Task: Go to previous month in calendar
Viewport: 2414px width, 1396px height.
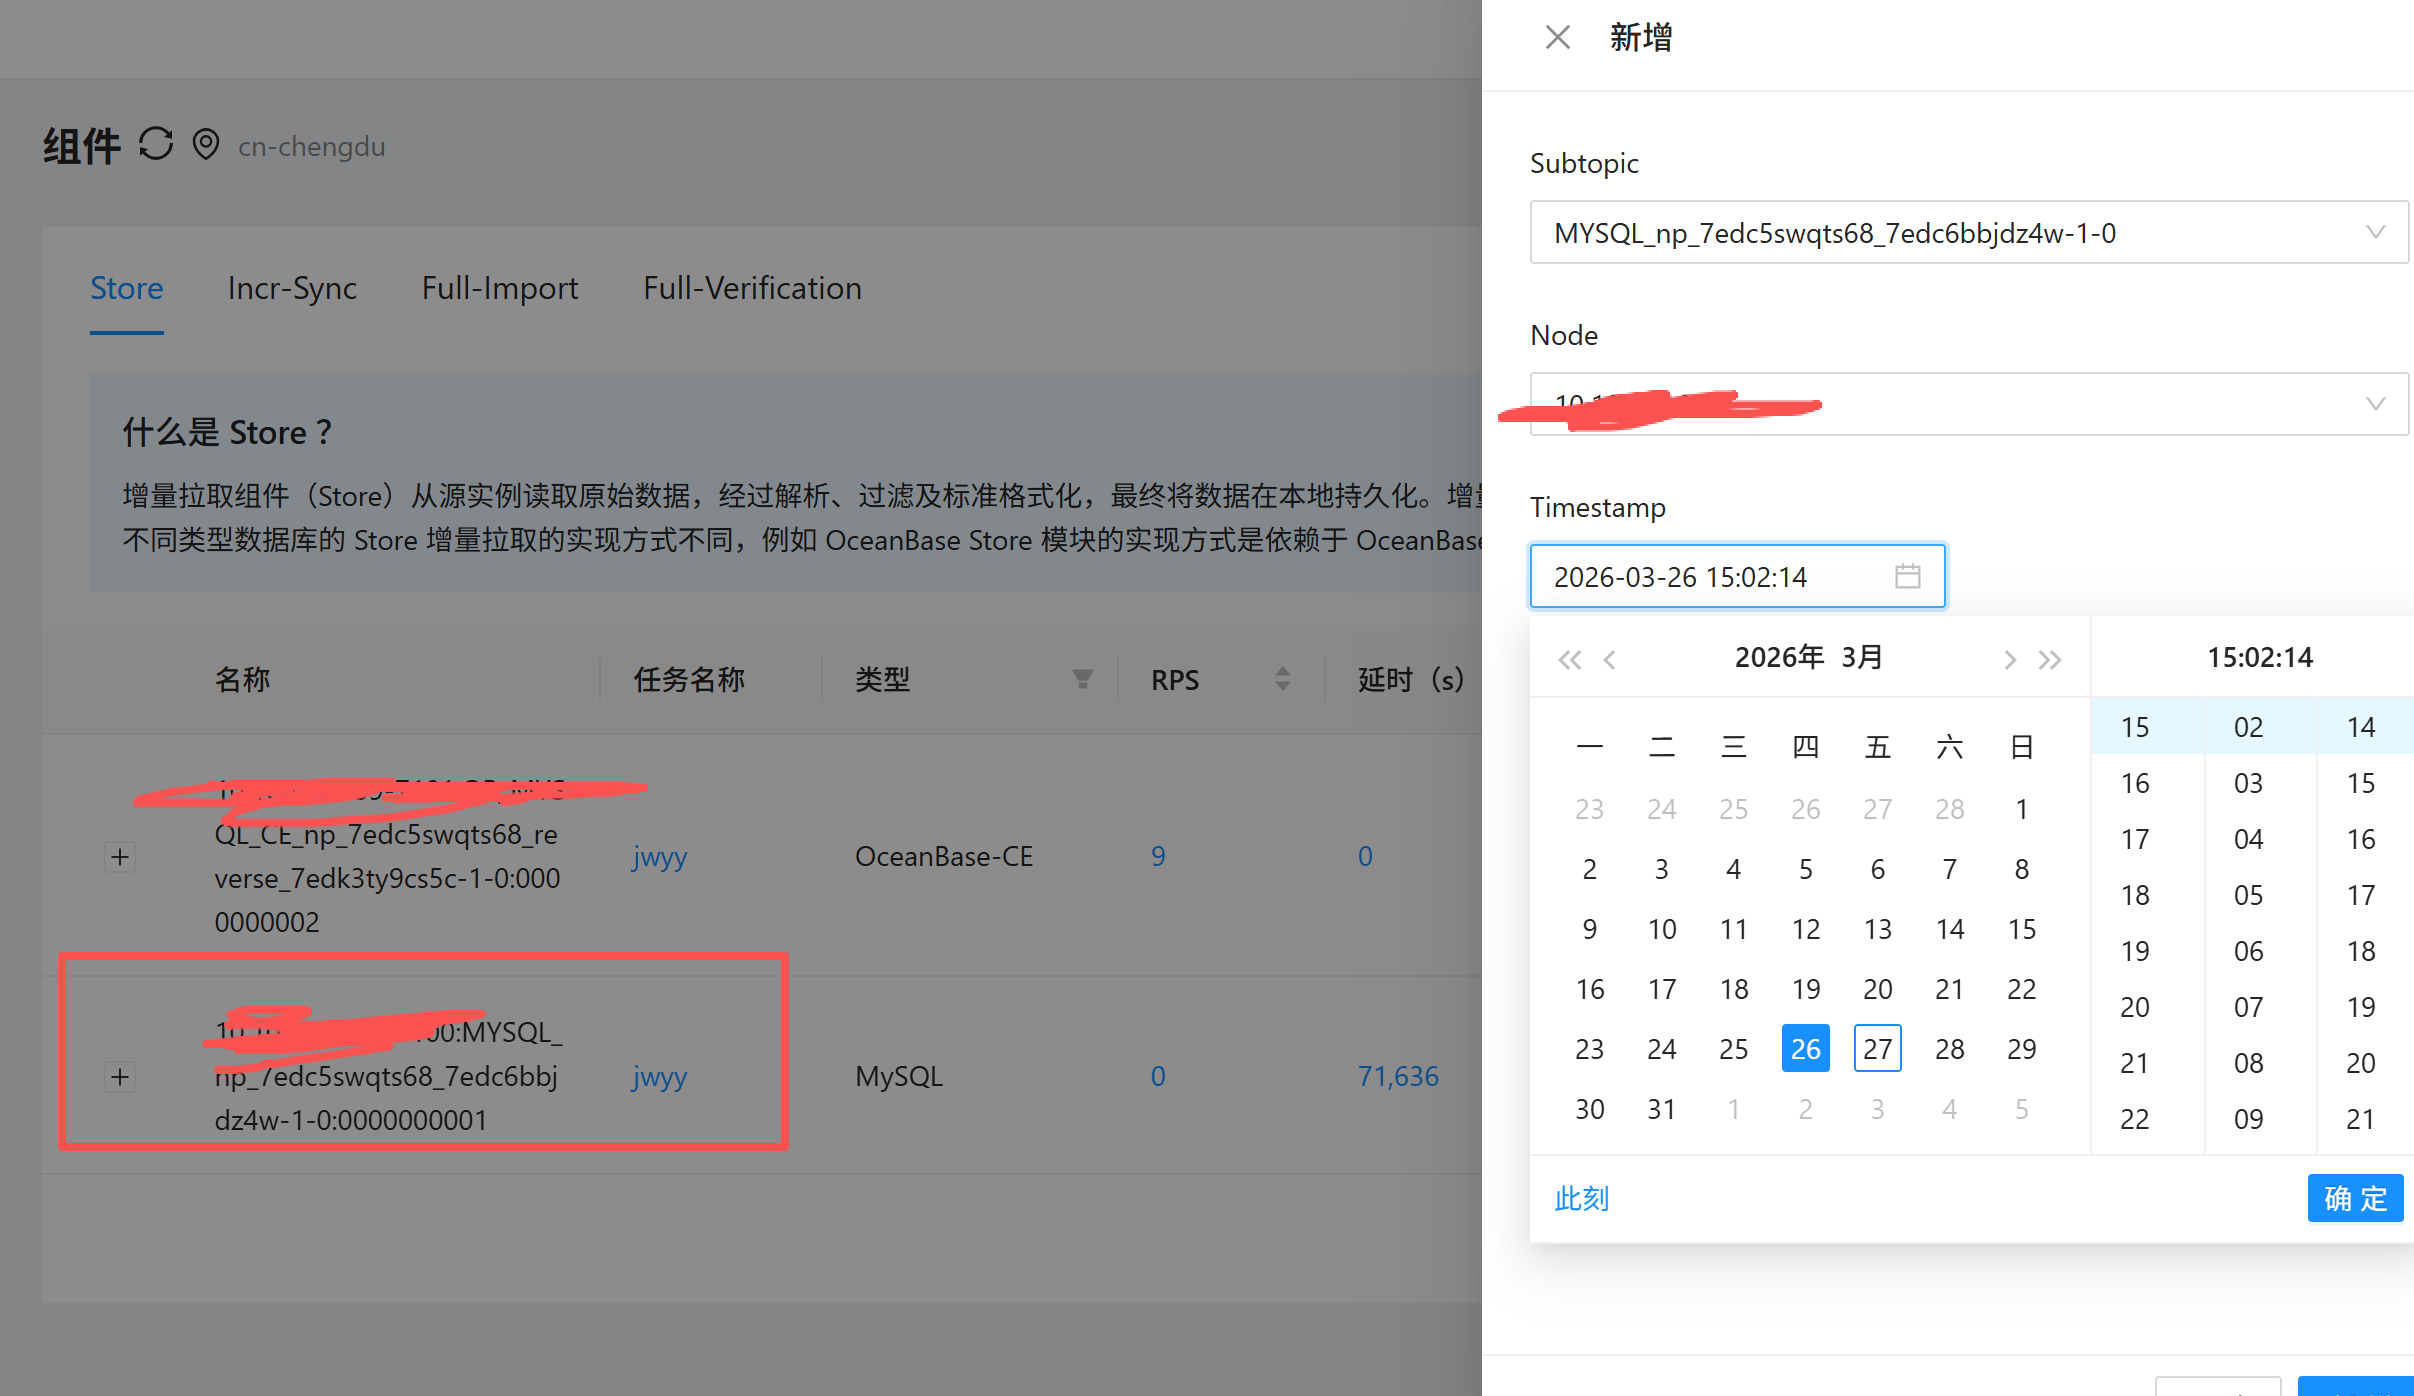Action: pyautogui.click(x=1610, y=660)
